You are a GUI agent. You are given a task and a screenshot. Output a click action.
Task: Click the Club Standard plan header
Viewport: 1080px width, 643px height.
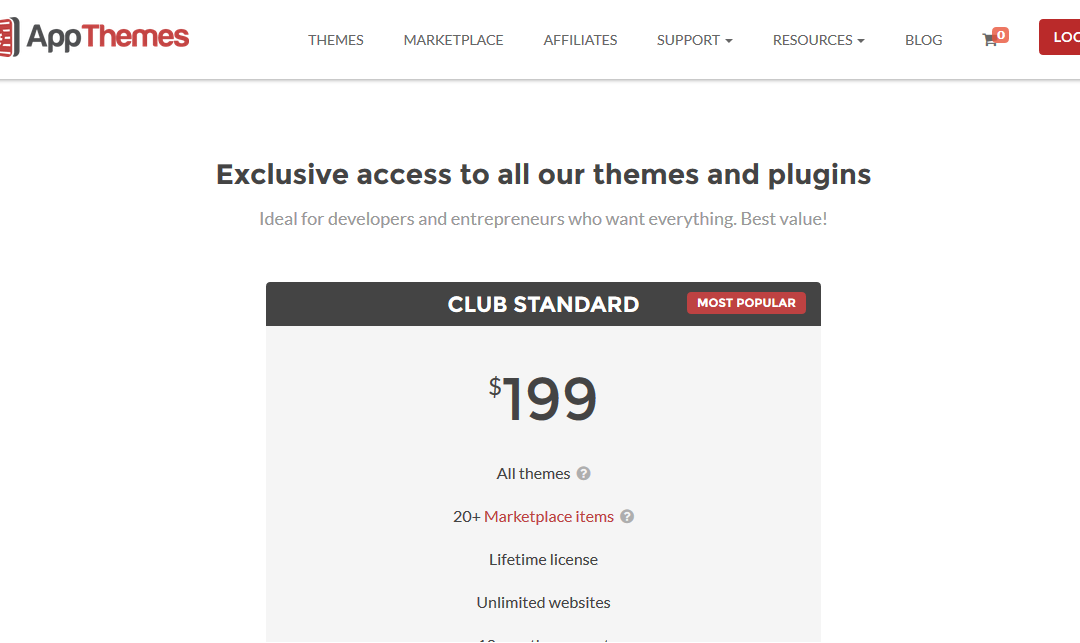(x=543, y=304)
